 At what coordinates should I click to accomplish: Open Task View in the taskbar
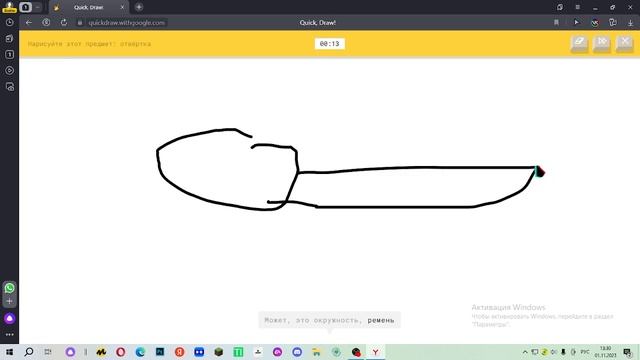[48, 352]
